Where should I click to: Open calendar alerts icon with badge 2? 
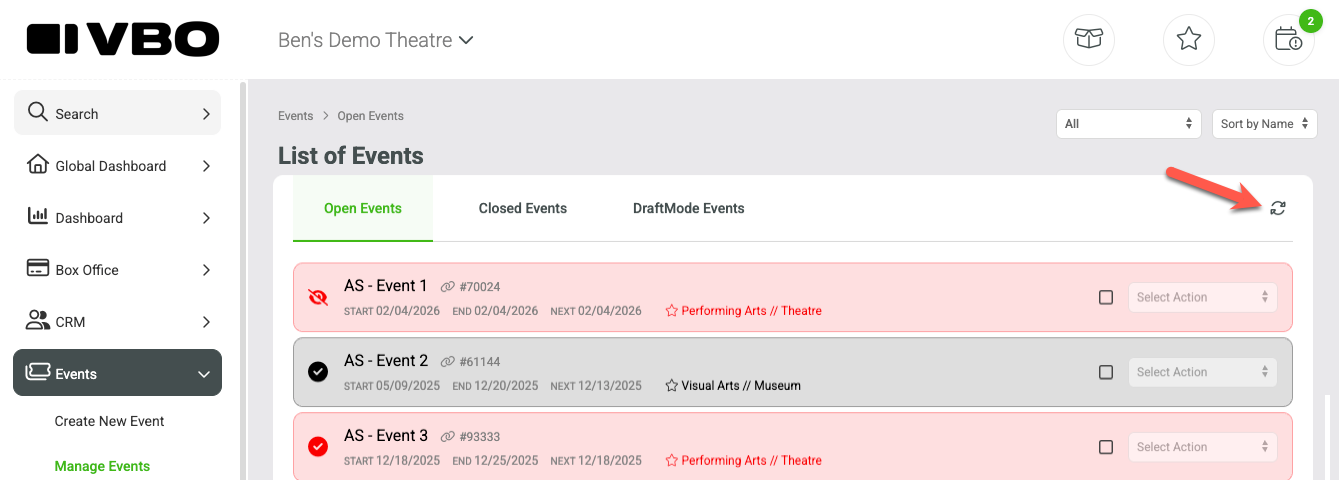[1289, 40]
